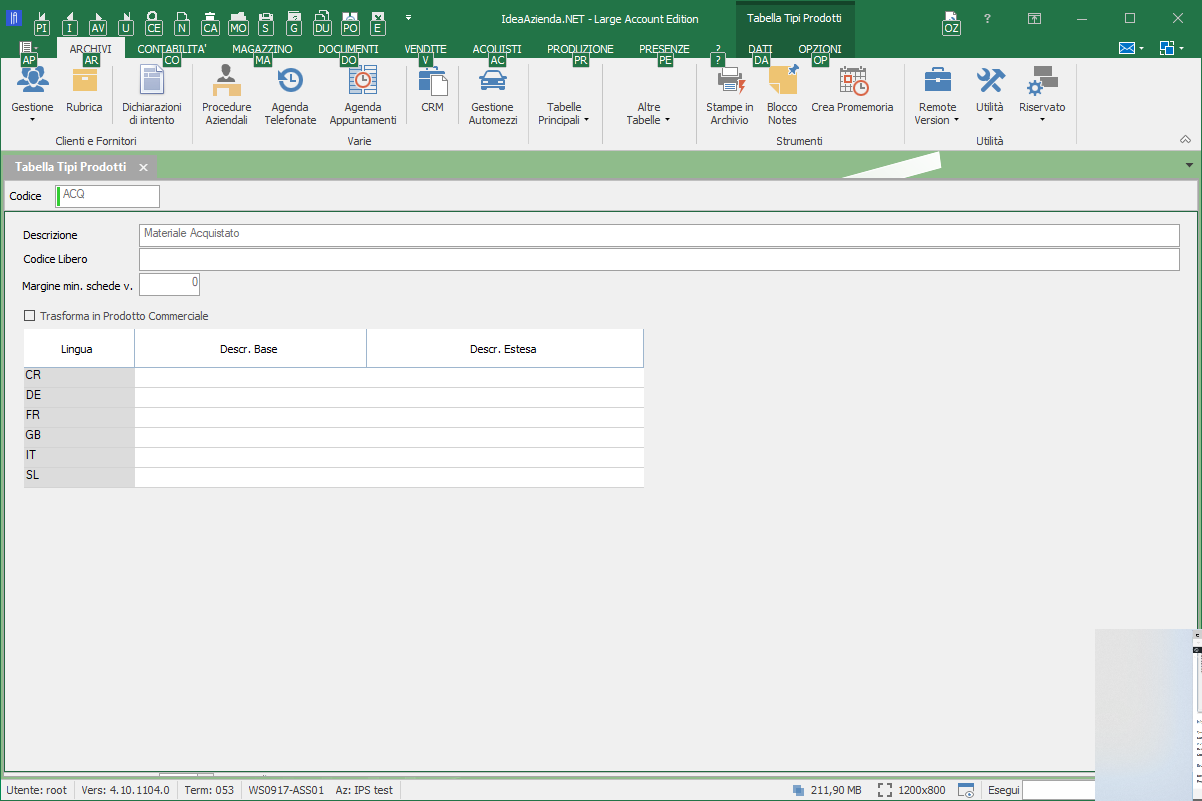The height and width of the screenshot is (801, 1202).
Task: Focus the Descrizione text field
Action: (x=660, y=235)
